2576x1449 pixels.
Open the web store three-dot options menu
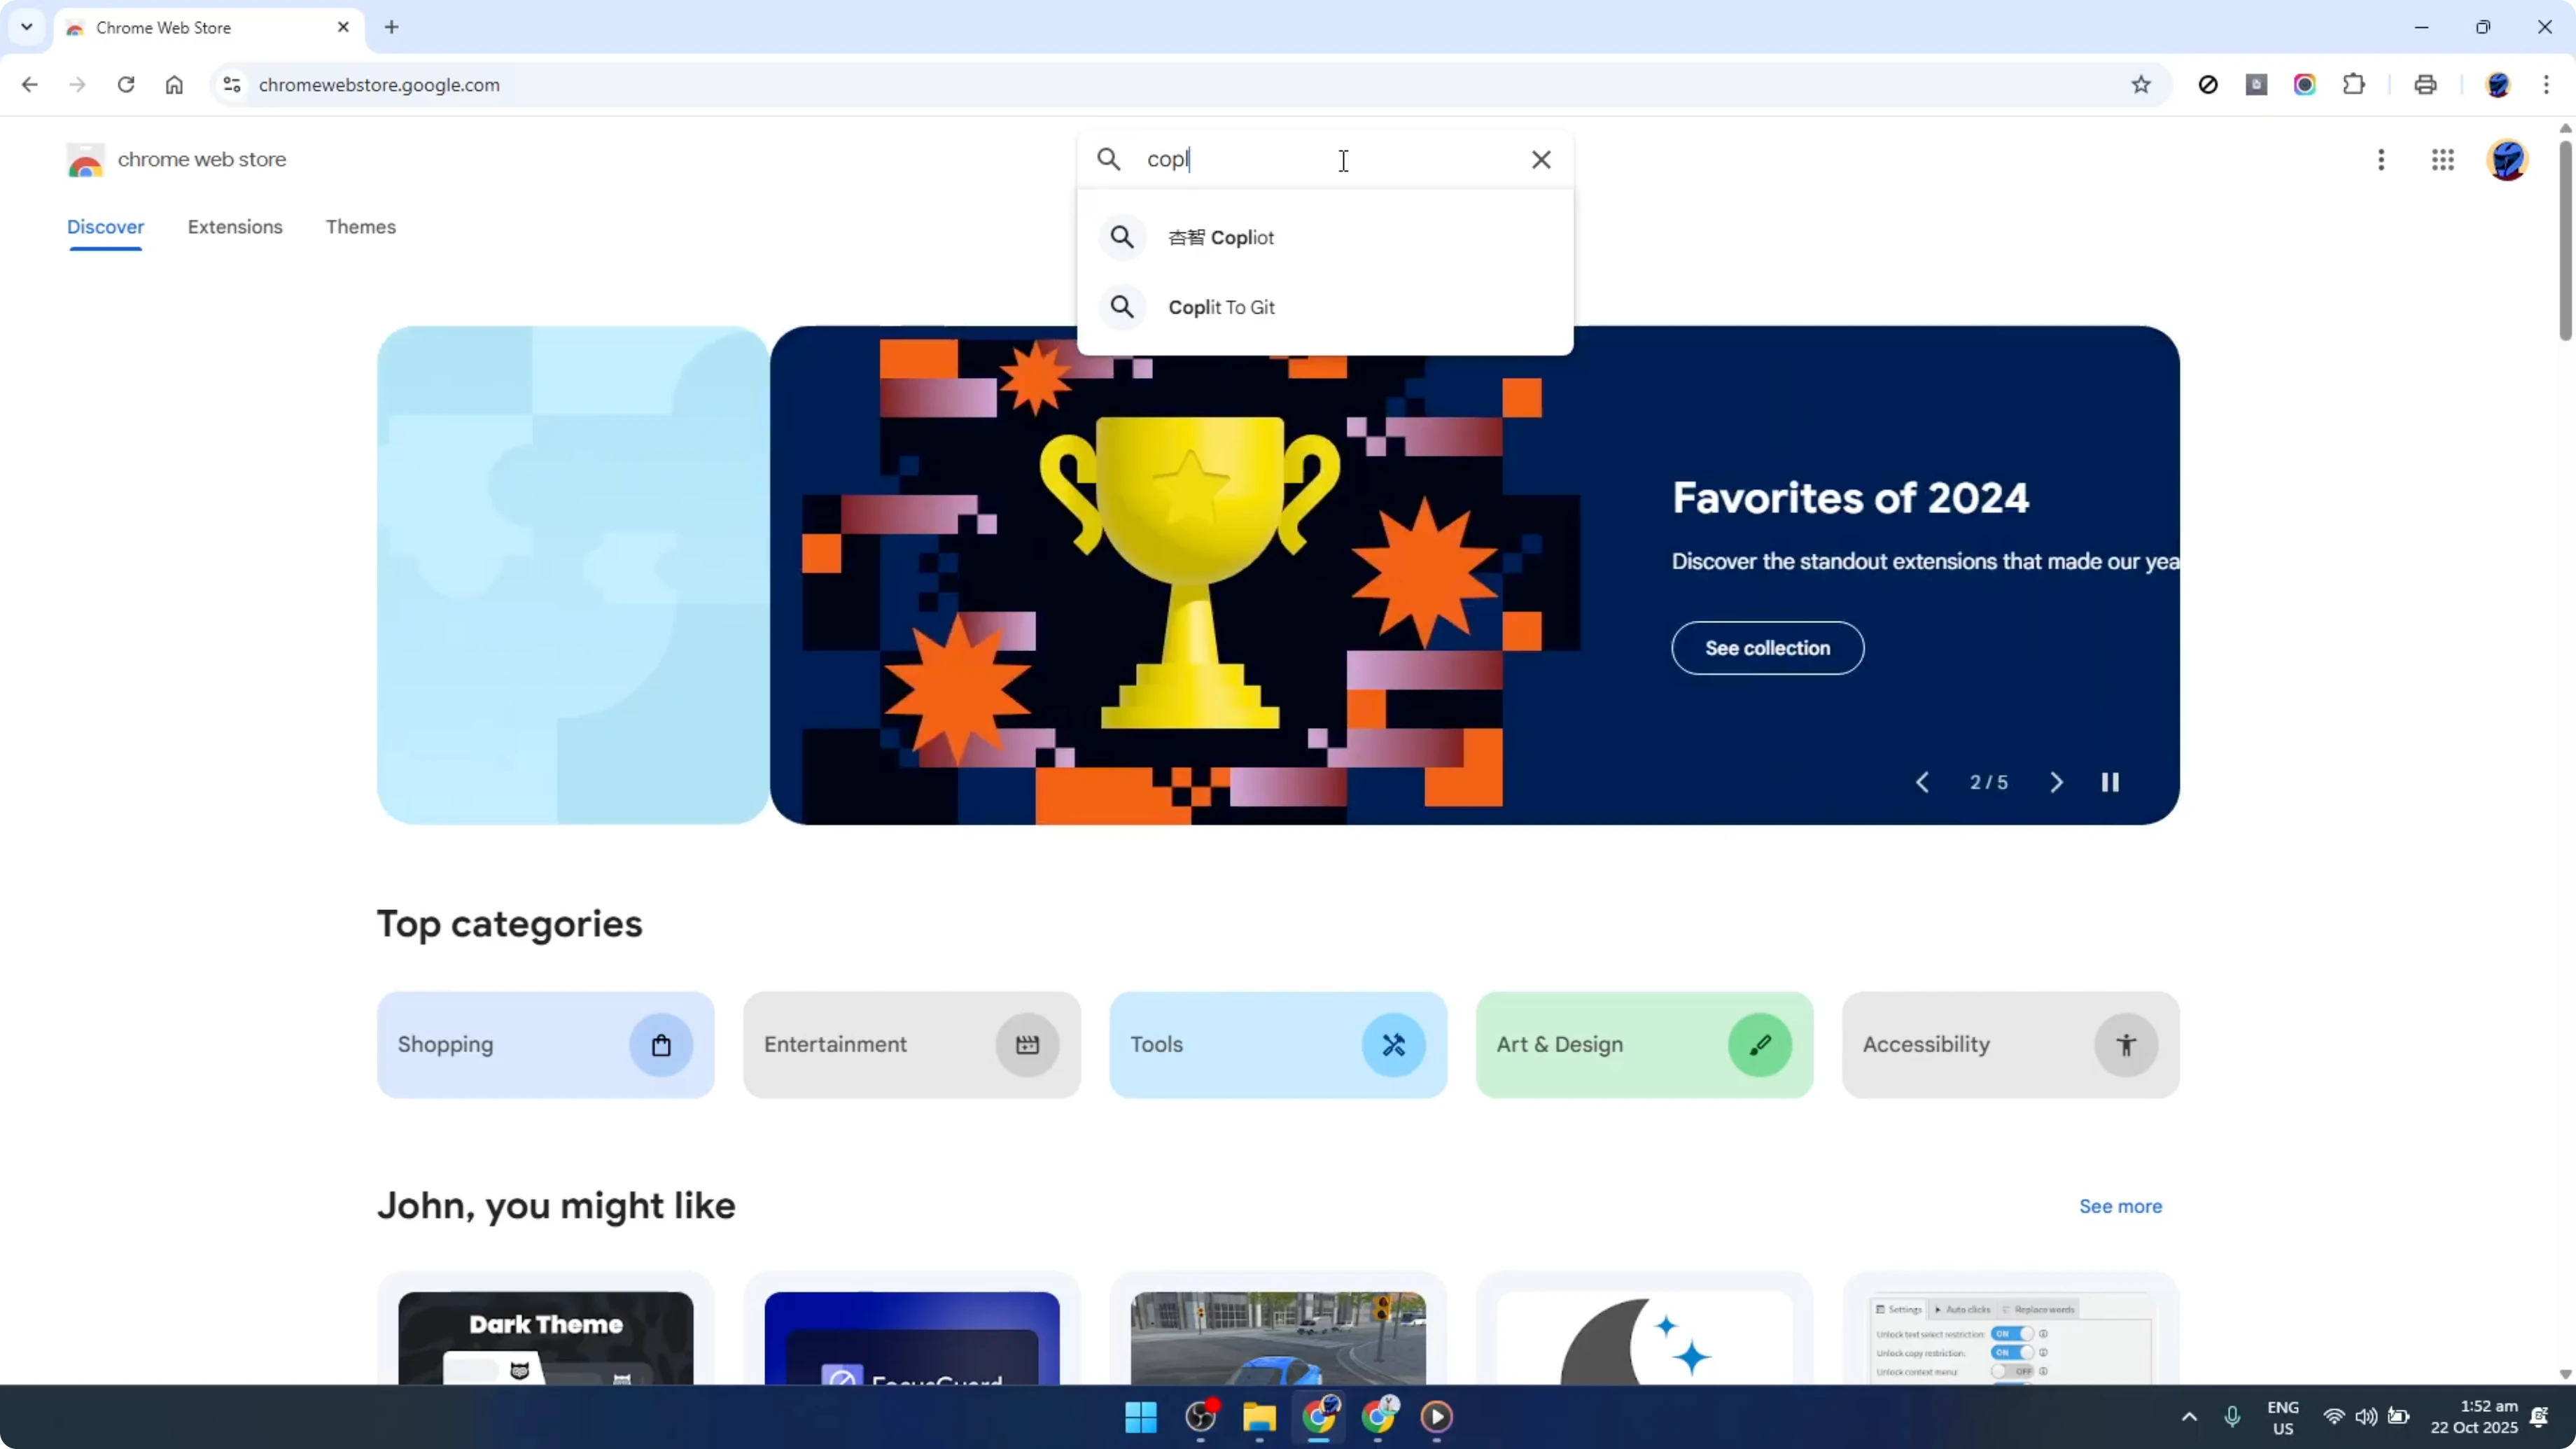[2381, 160]
